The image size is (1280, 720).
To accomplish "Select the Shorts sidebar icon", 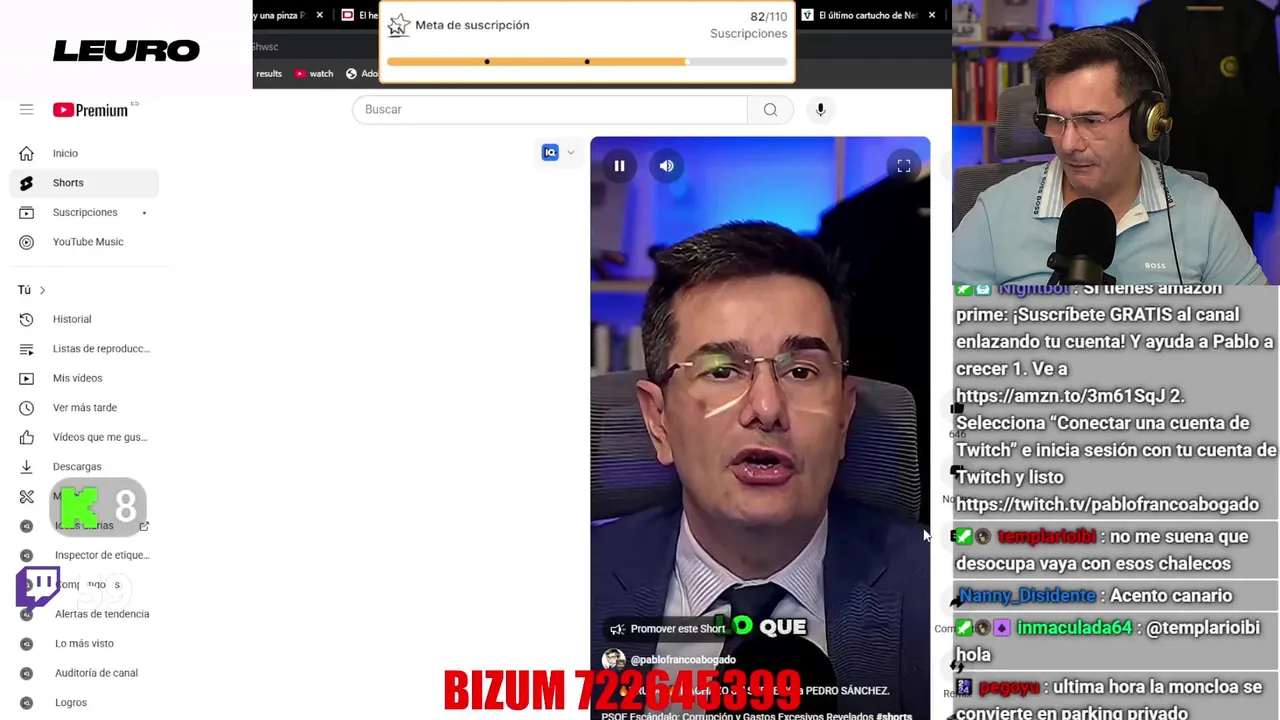I will (26, 183).
